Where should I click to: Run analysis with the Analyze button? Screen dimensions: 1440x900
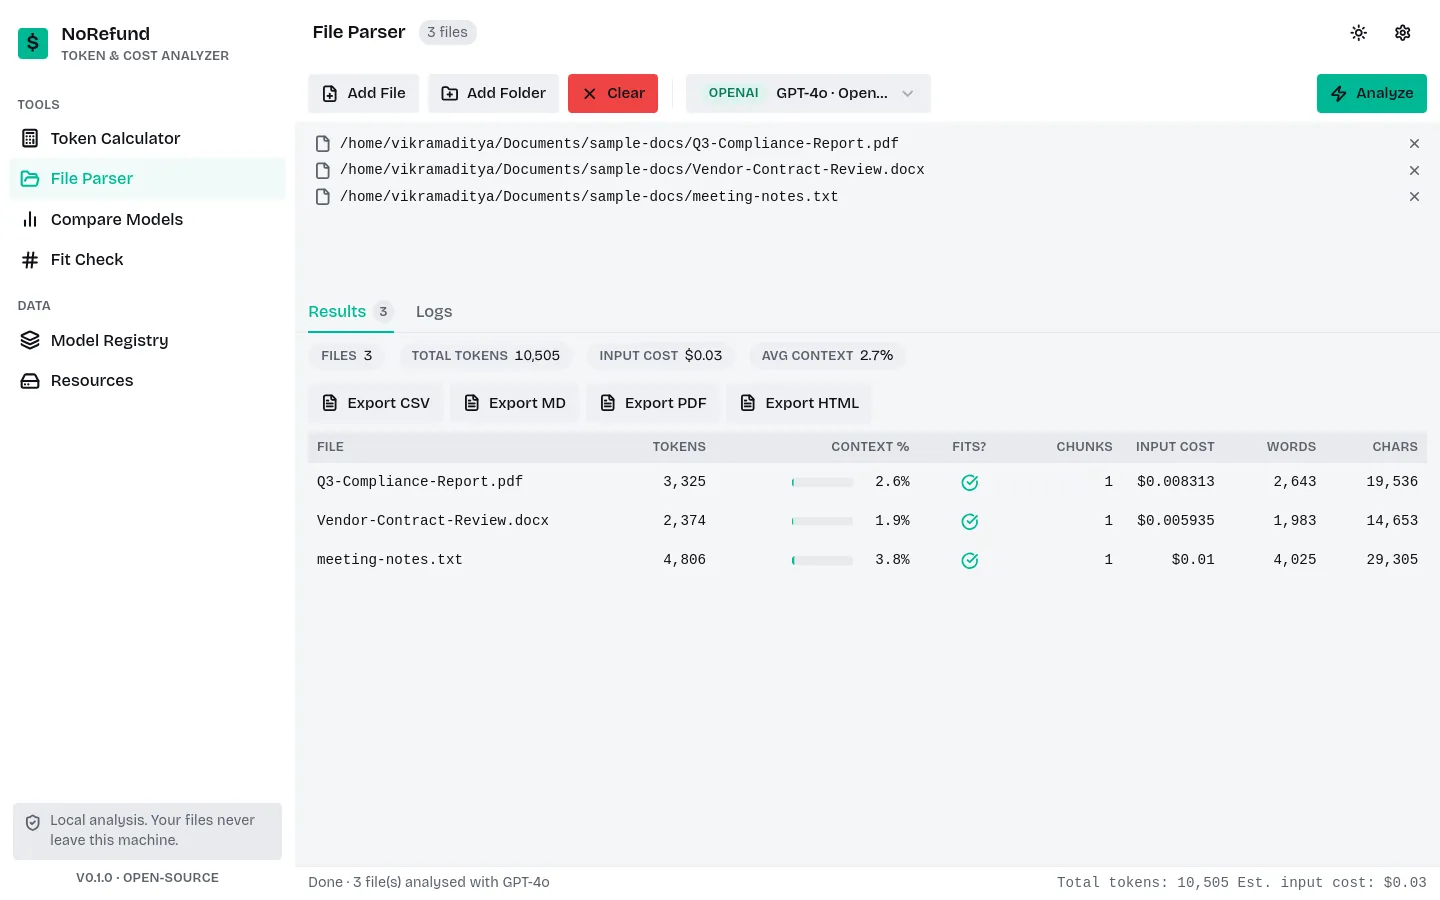click(1371, 93)
